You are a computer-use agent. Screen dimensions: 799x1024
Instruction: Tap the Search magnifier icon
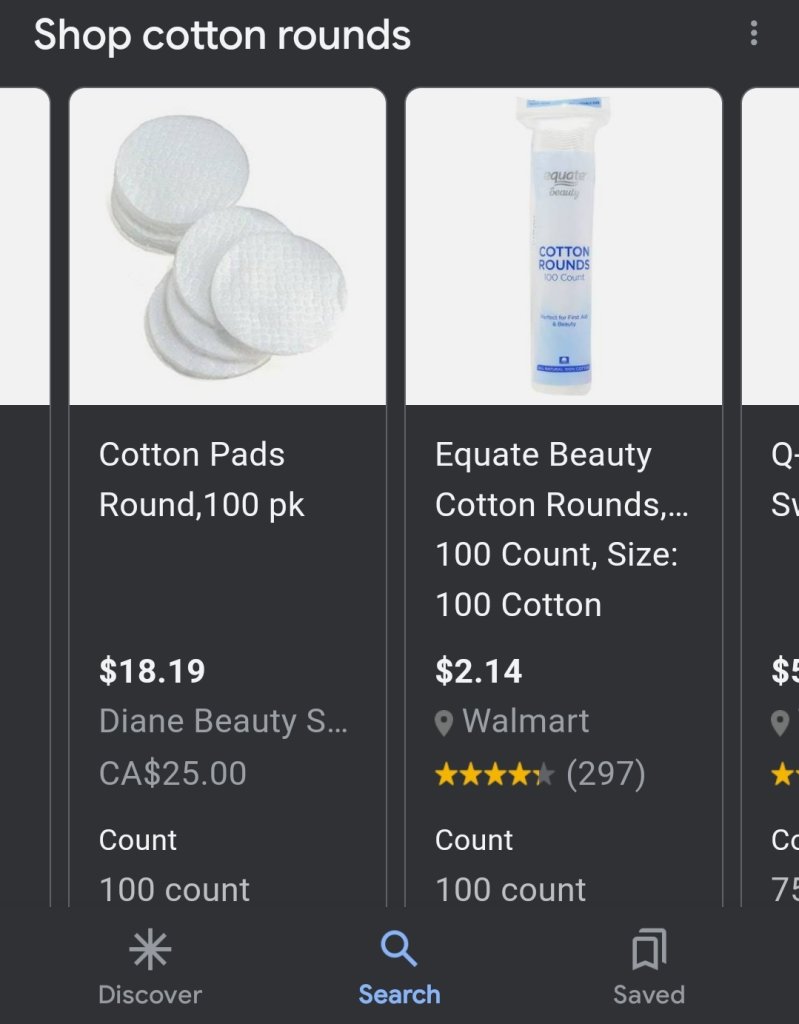(x=399, y=949)
